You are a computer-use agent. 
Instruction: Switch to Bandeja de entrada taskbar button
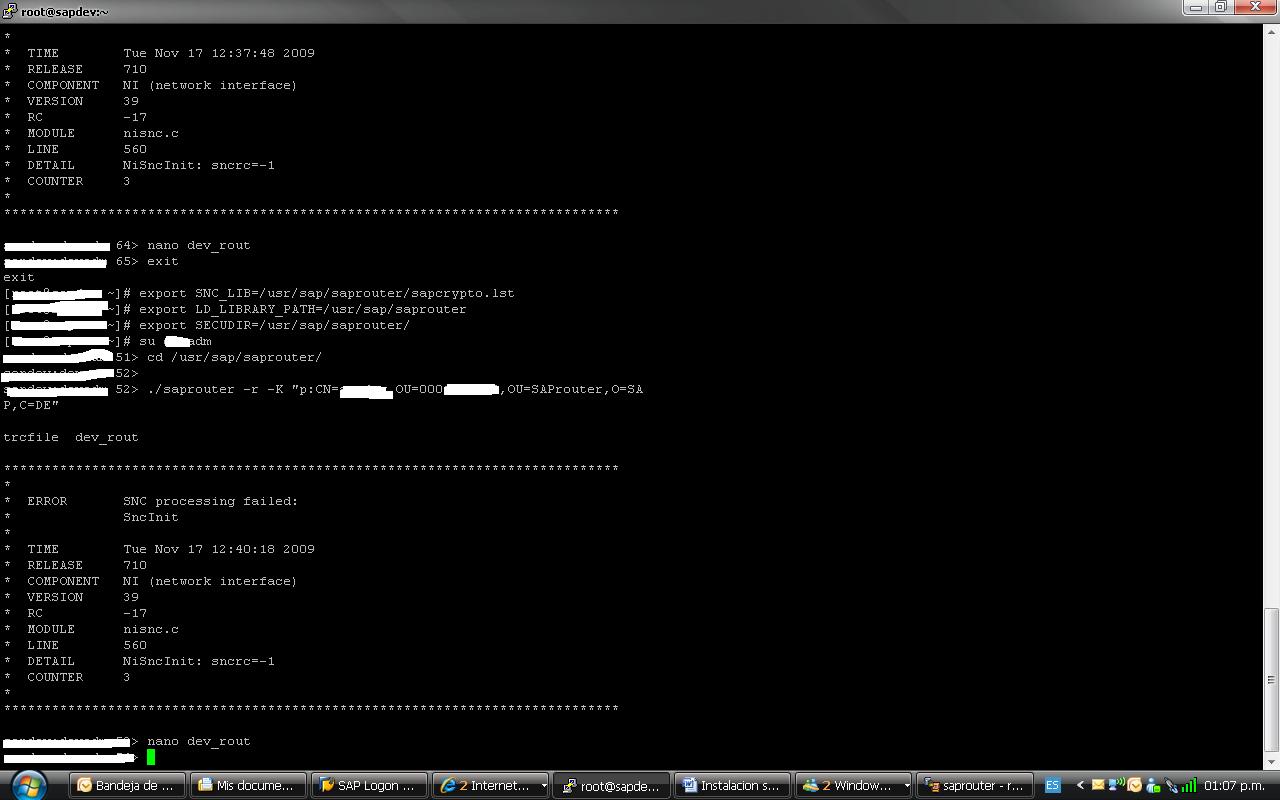click(127, 785)
